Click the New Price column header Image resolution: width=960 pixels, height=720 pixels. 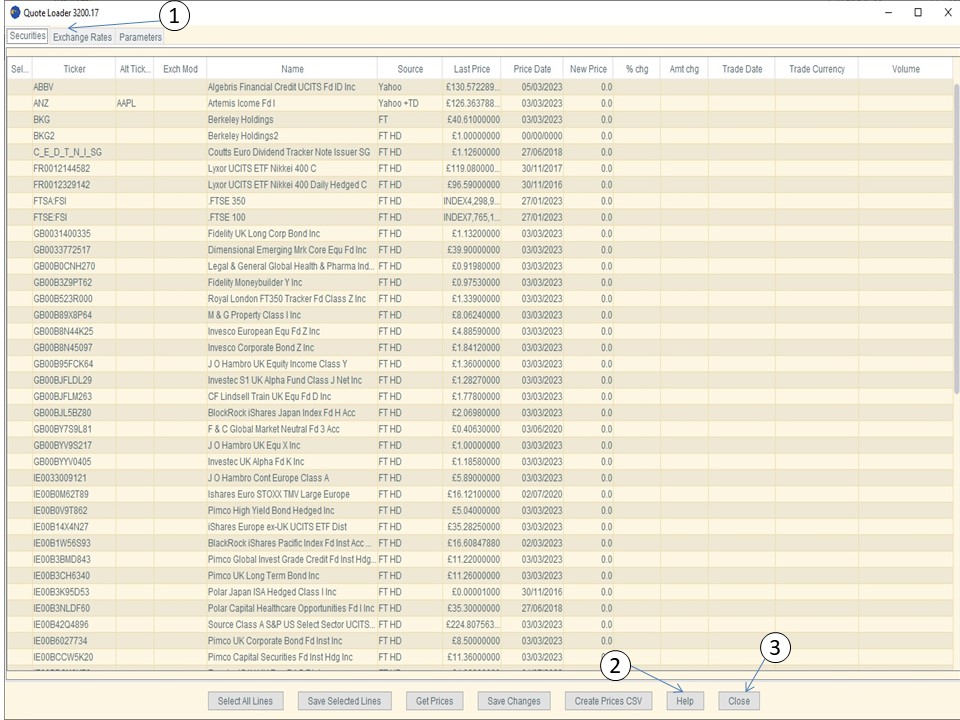click(588, 69)
